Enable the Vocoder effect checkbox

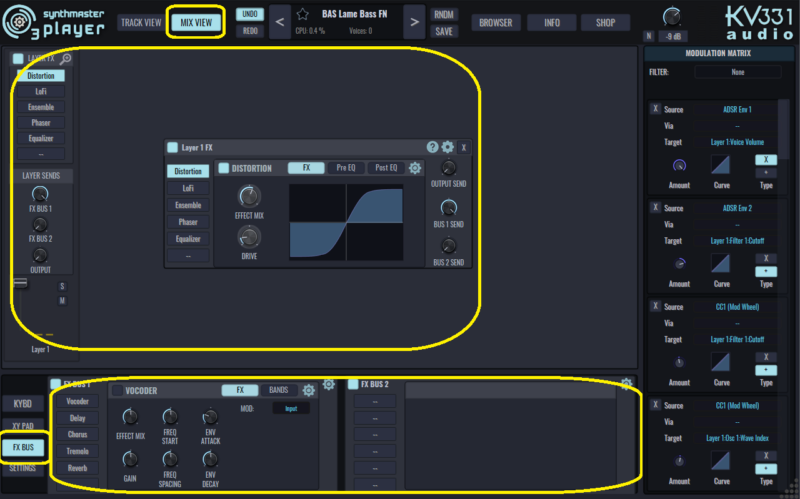[x=117, y=390]
